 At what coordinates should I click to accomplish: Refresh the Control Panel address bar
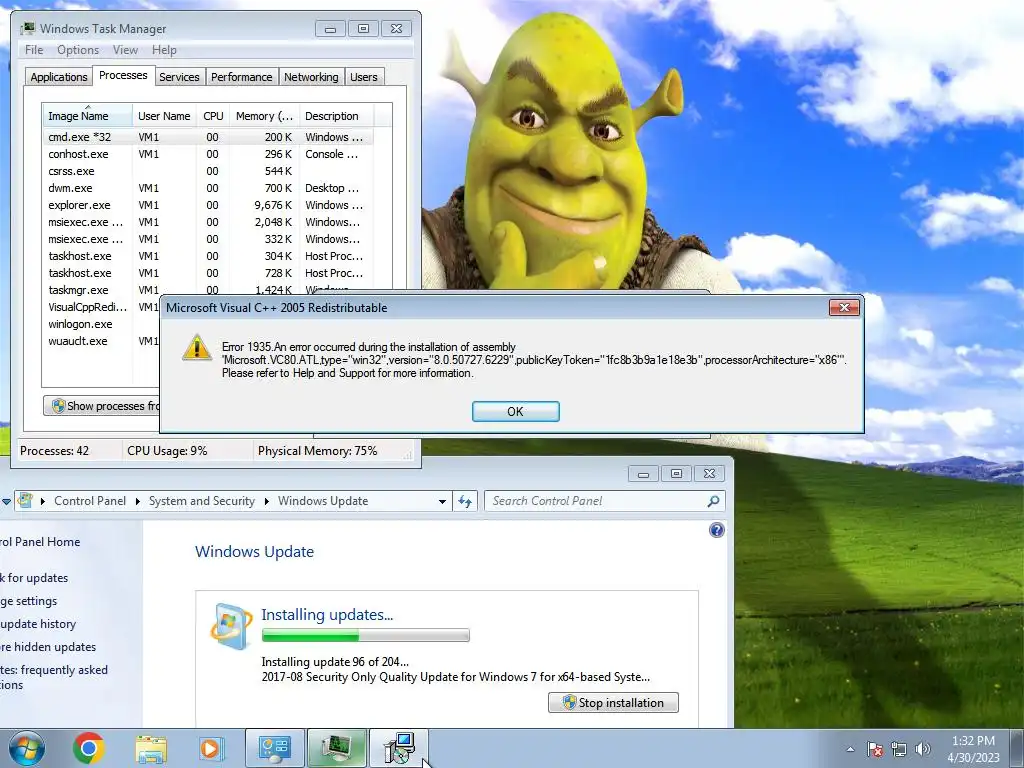point(464,501)
